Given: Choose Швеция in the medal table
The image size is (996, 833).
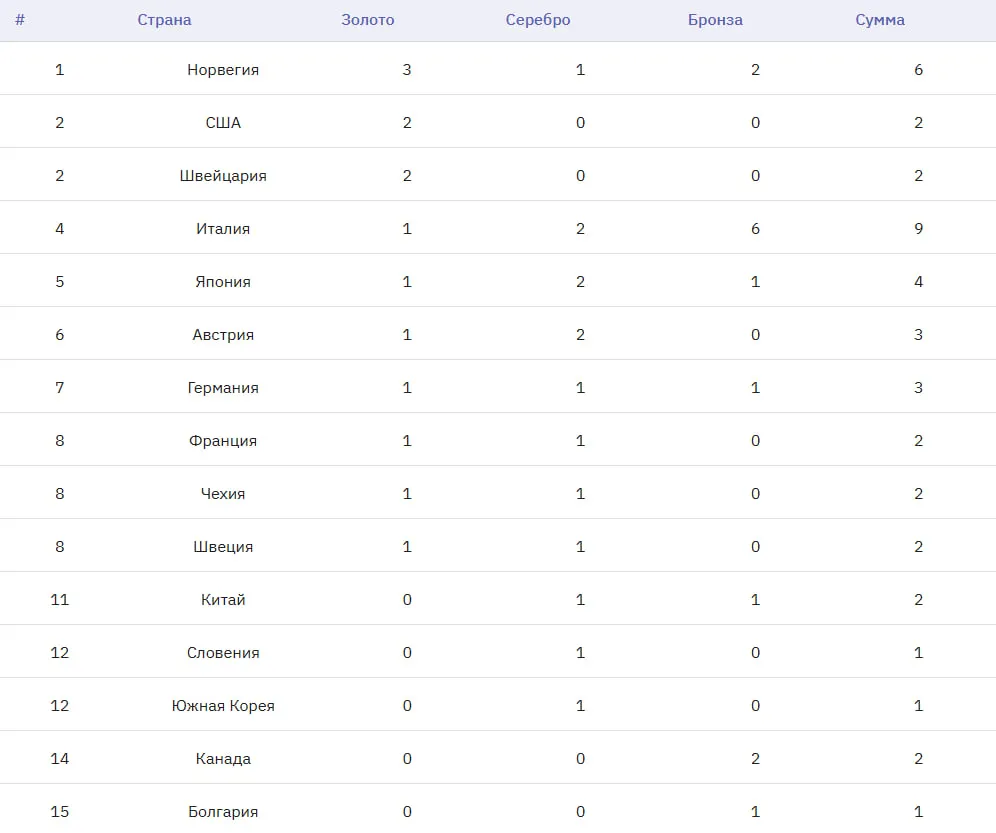Looking at the screenshot, I should click(223, 547).
